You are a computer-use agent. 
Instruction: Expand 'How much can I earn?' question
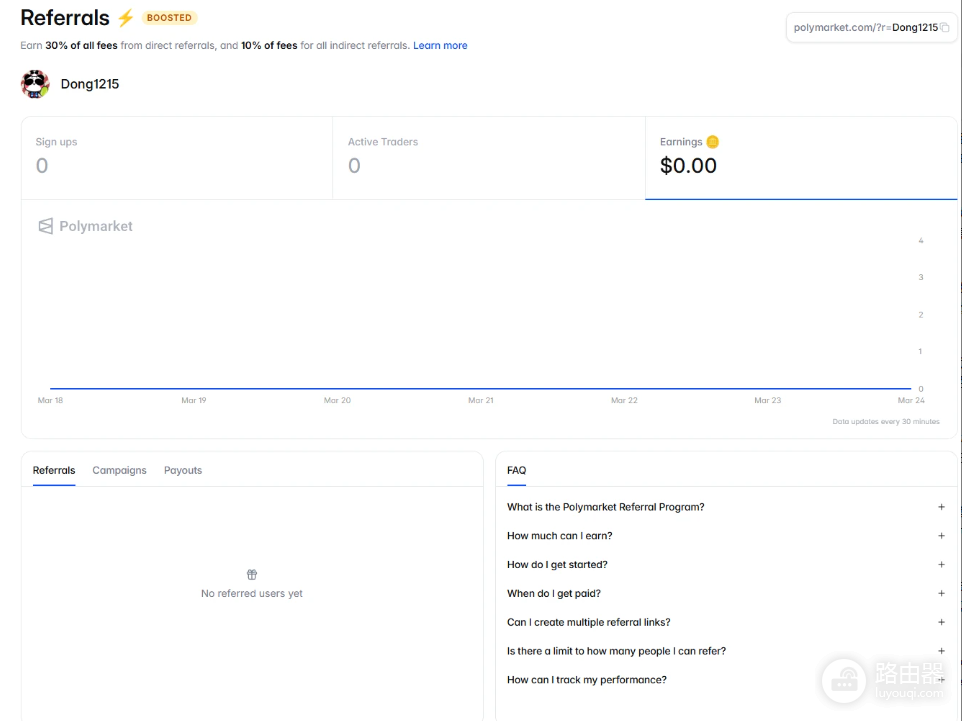point(726,536)
